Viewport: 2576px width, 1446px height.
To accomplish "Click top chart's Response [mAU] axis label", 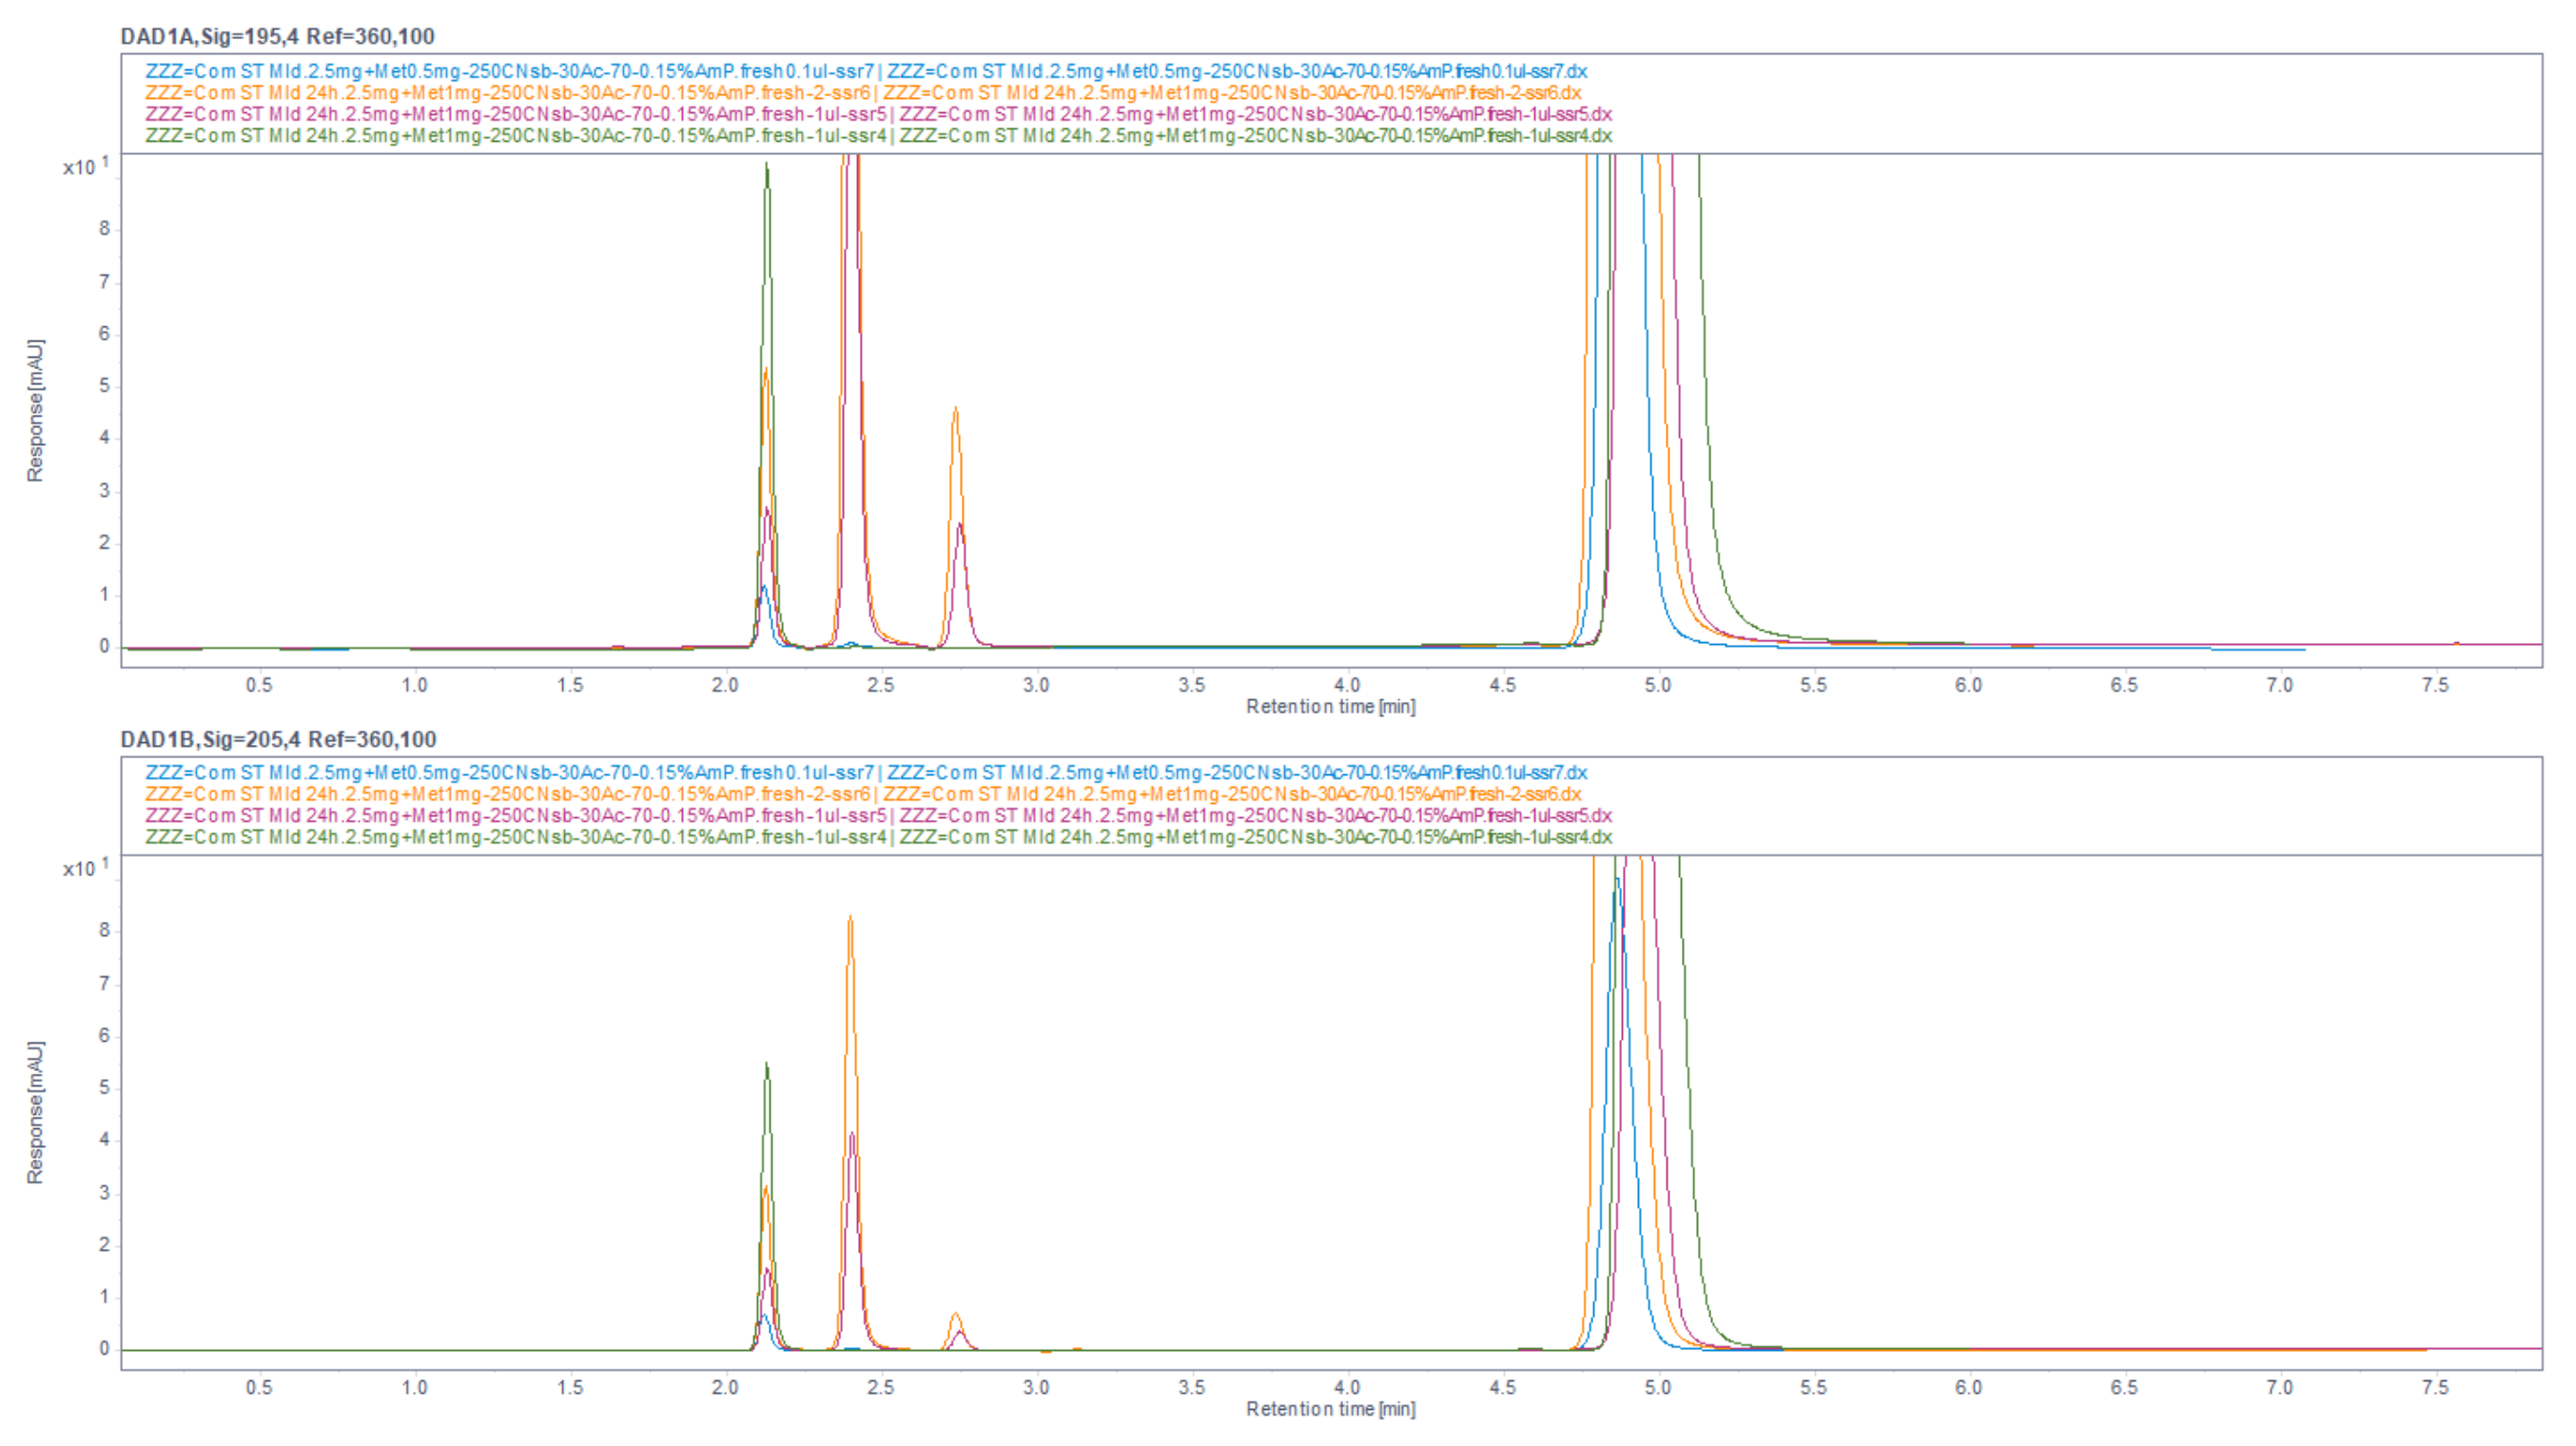I will [x=36, y=411].
